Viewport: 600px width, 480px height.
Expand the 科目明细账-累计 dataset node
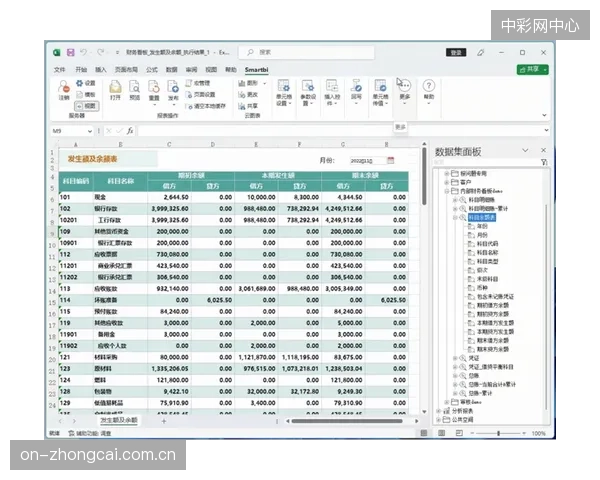pyautogui.click(x=455, y=209)
